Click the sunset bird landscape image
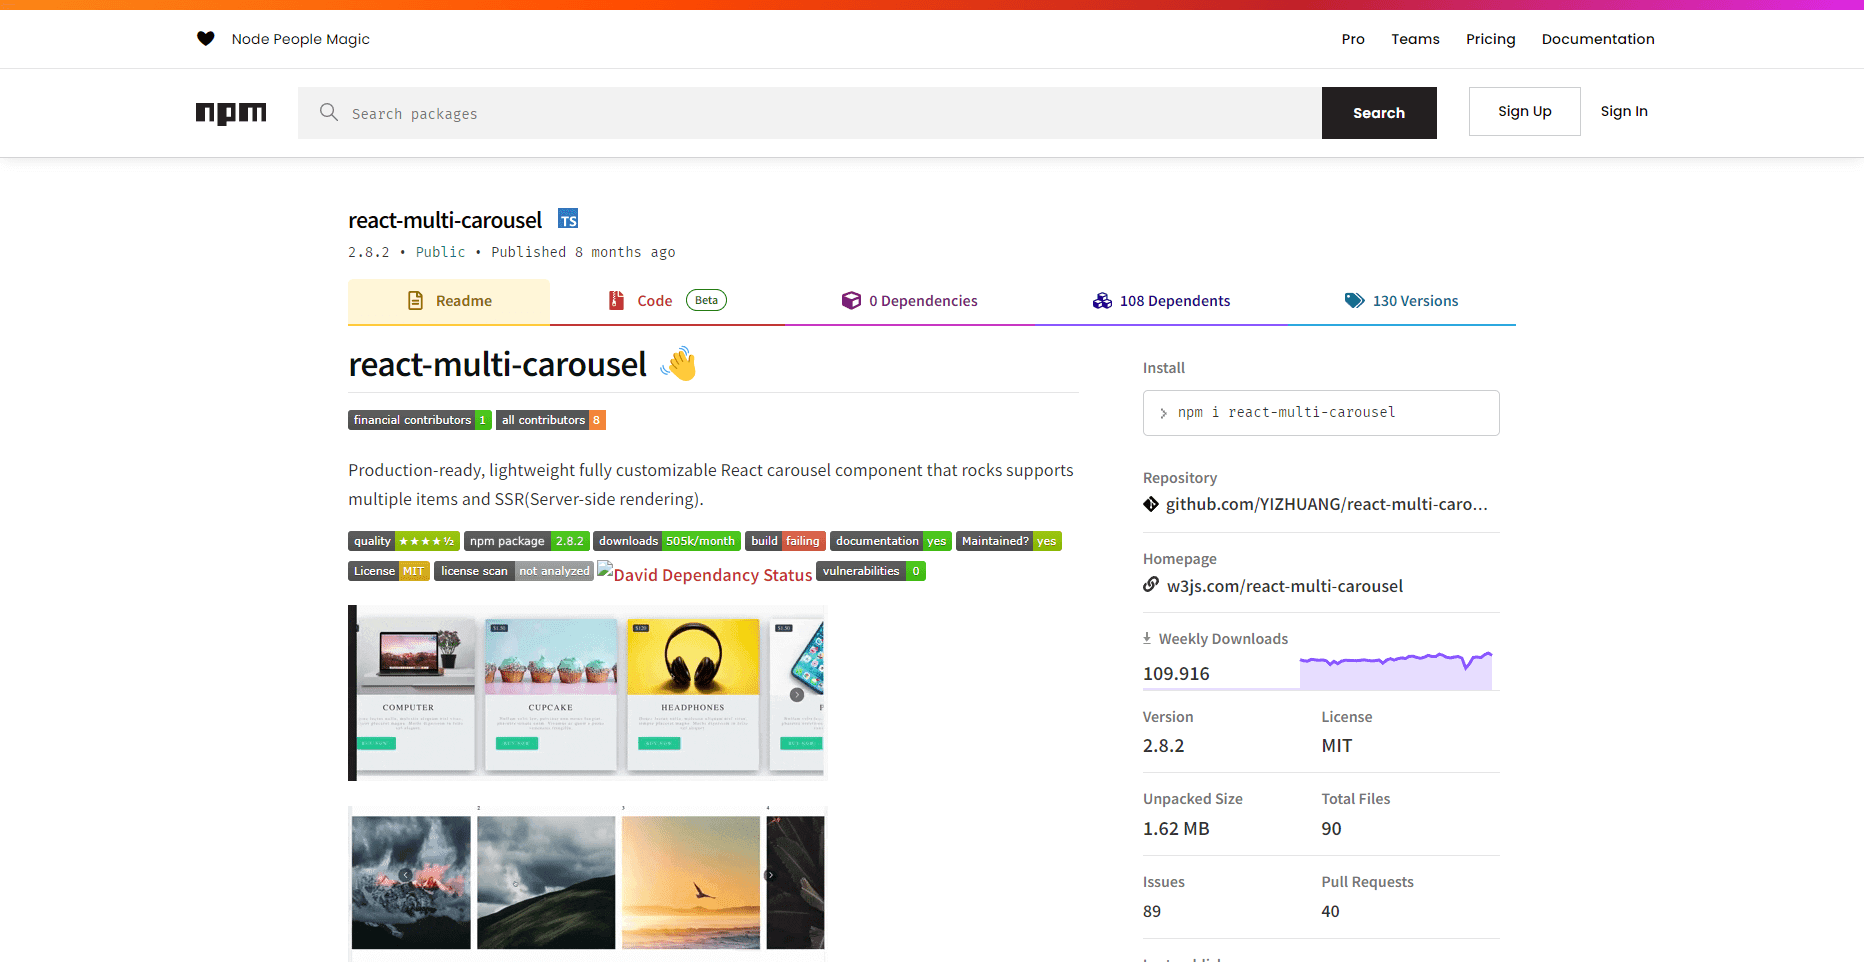 691,882
